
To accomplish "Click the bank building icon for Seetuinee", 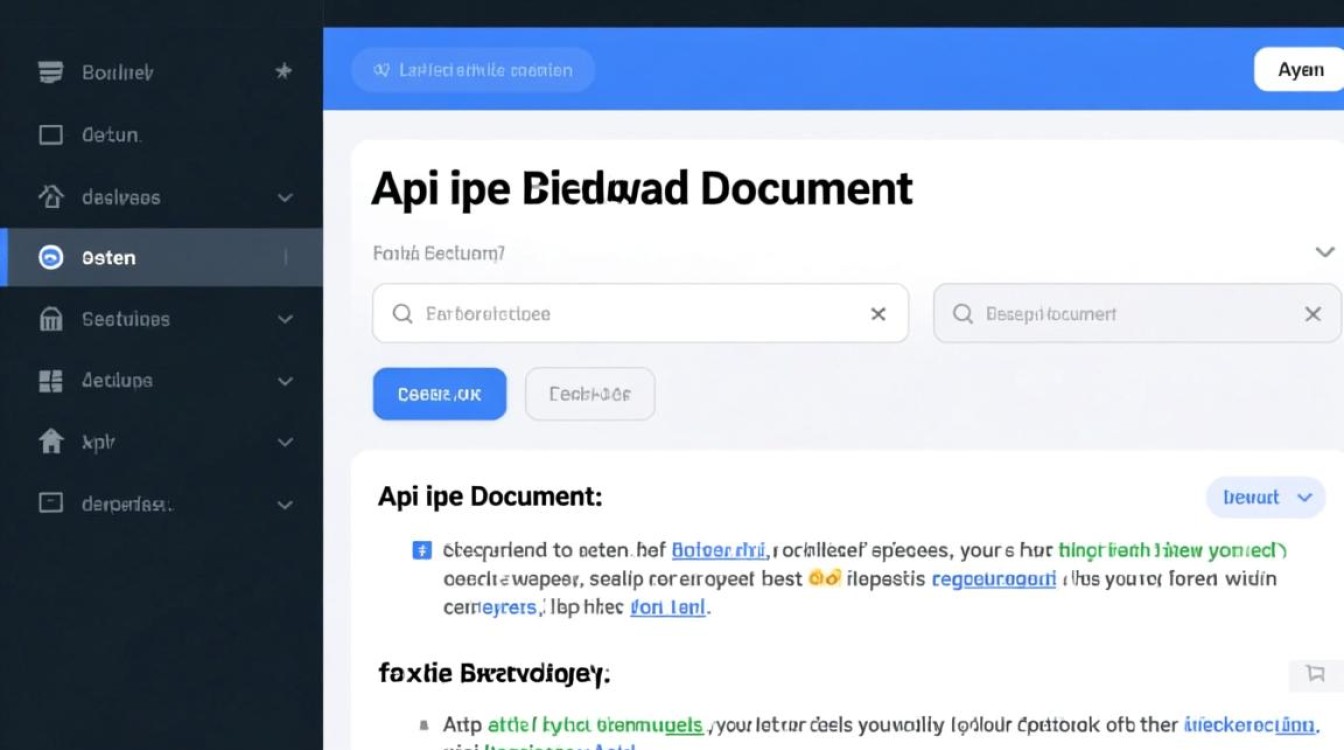I will (50, 319).
